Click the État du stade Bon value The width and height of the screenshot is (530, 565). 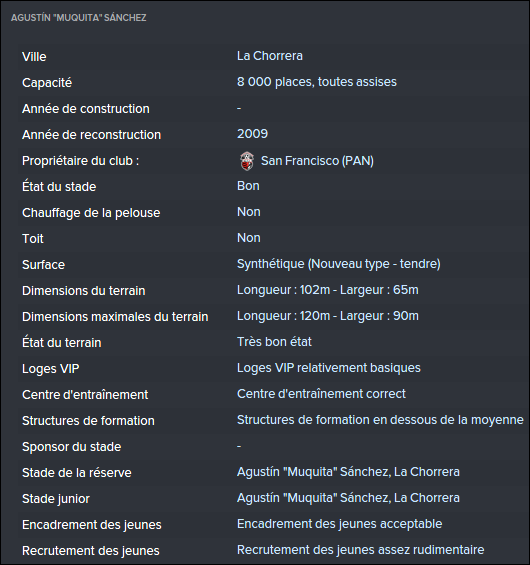click(x=248, y=186)
